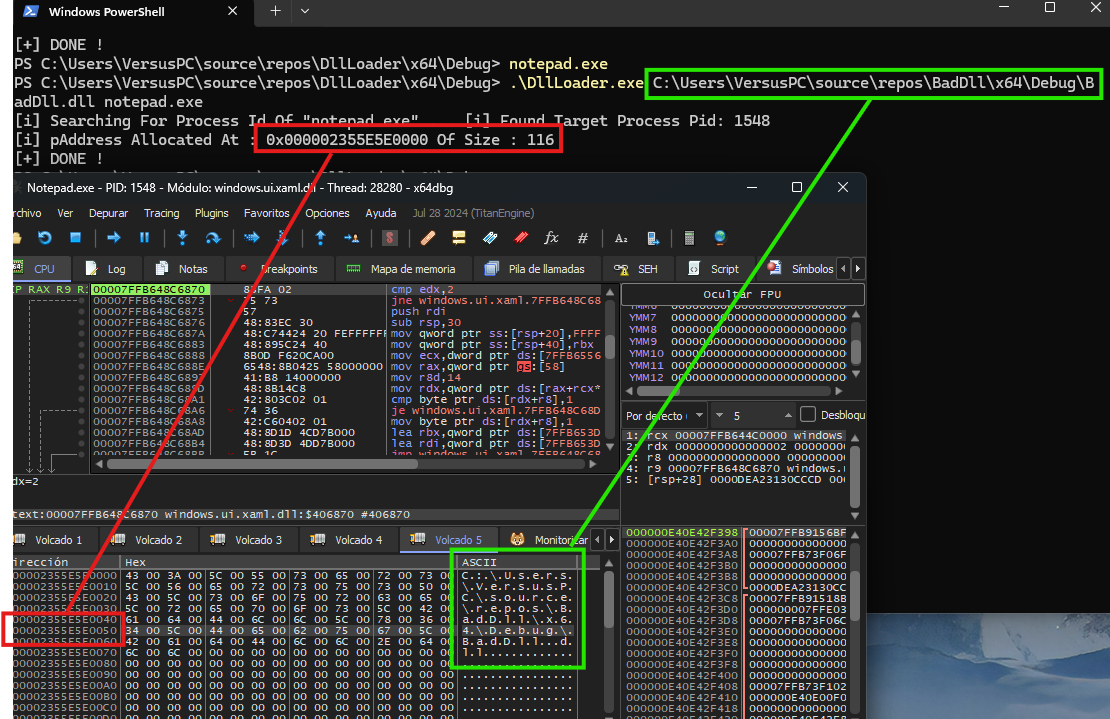Open the Archivo menu

27,213
